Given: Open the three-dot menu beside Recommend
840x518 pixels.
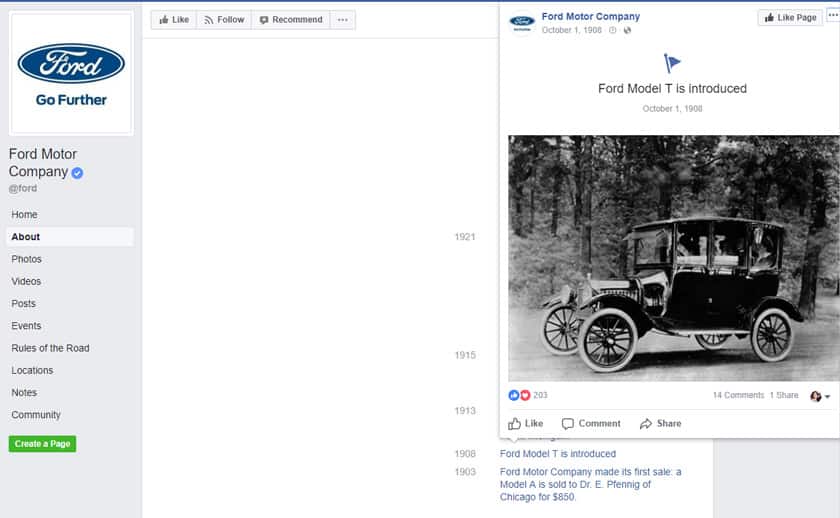Looking at the screenshot, I should click(x=342, y=20).
